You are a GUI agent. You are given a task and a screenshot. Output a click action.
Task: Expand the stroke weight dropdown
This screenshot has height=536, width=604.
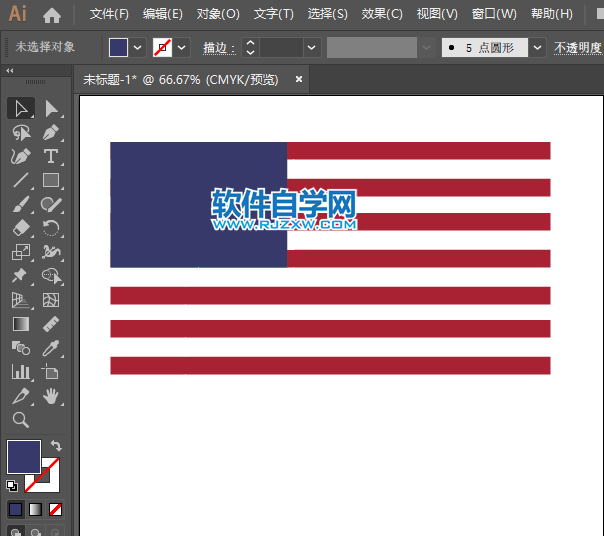tap(312, 48)
